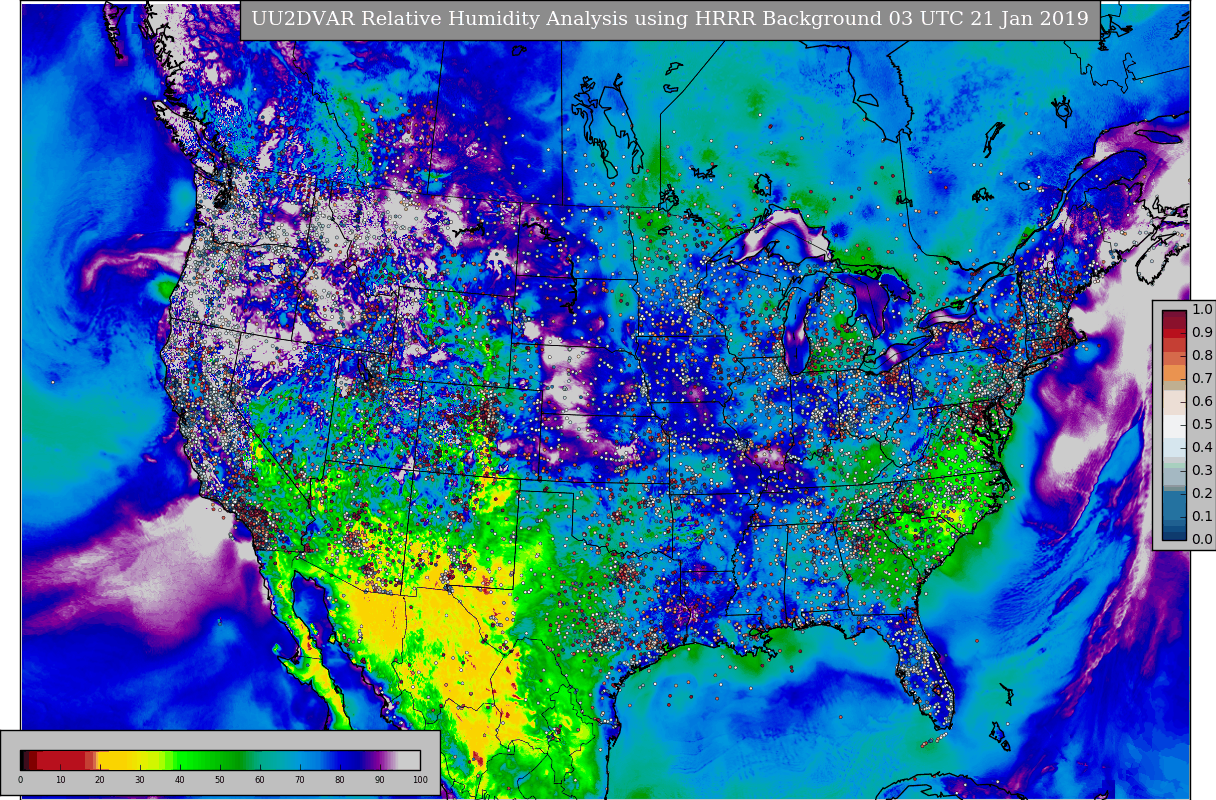This screenshot has height=800, width=1216.
Task: Click the 70 tick label on humidity colorbar
Action: (300, 779)
